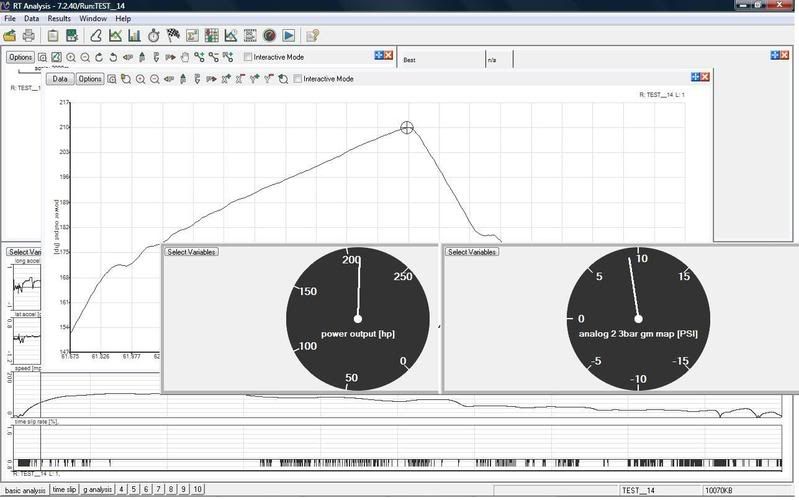Viewport: 799px width, 500px height.
Task: Open the Results menu
Action: click(59, 19)
